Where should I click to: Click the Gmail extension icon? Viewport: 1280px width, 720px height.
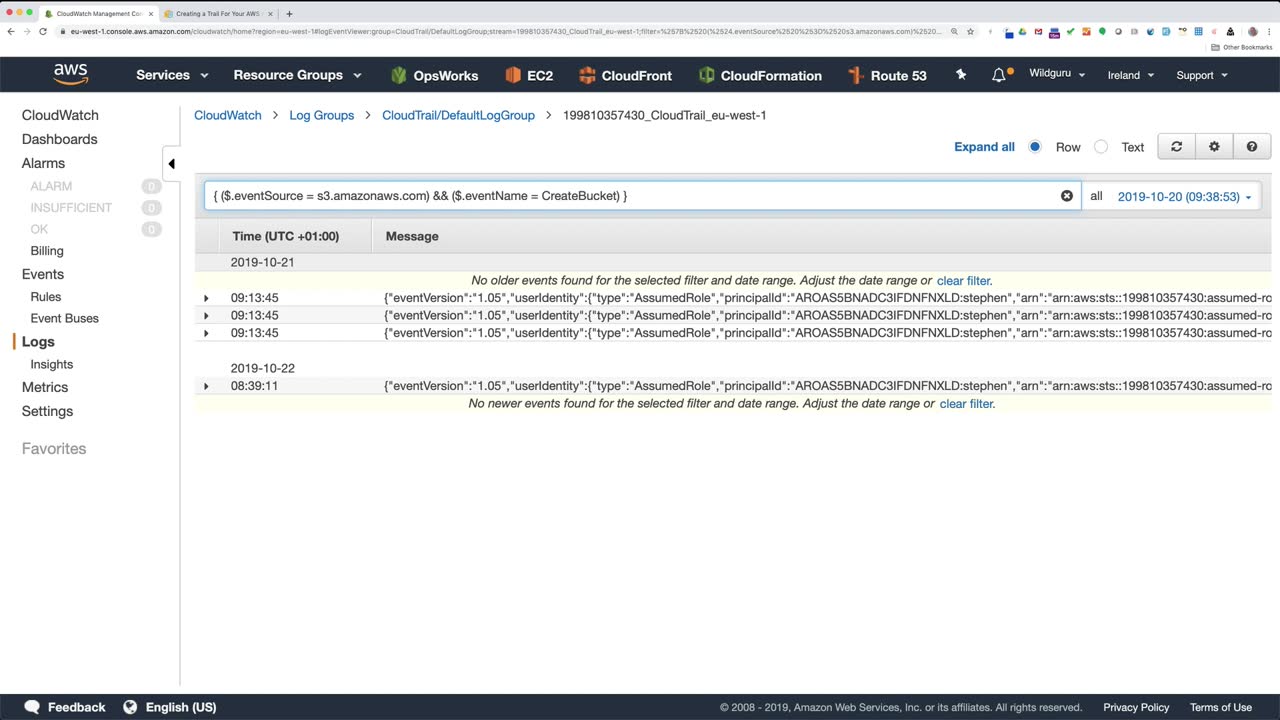click(x=1039, y=31)
